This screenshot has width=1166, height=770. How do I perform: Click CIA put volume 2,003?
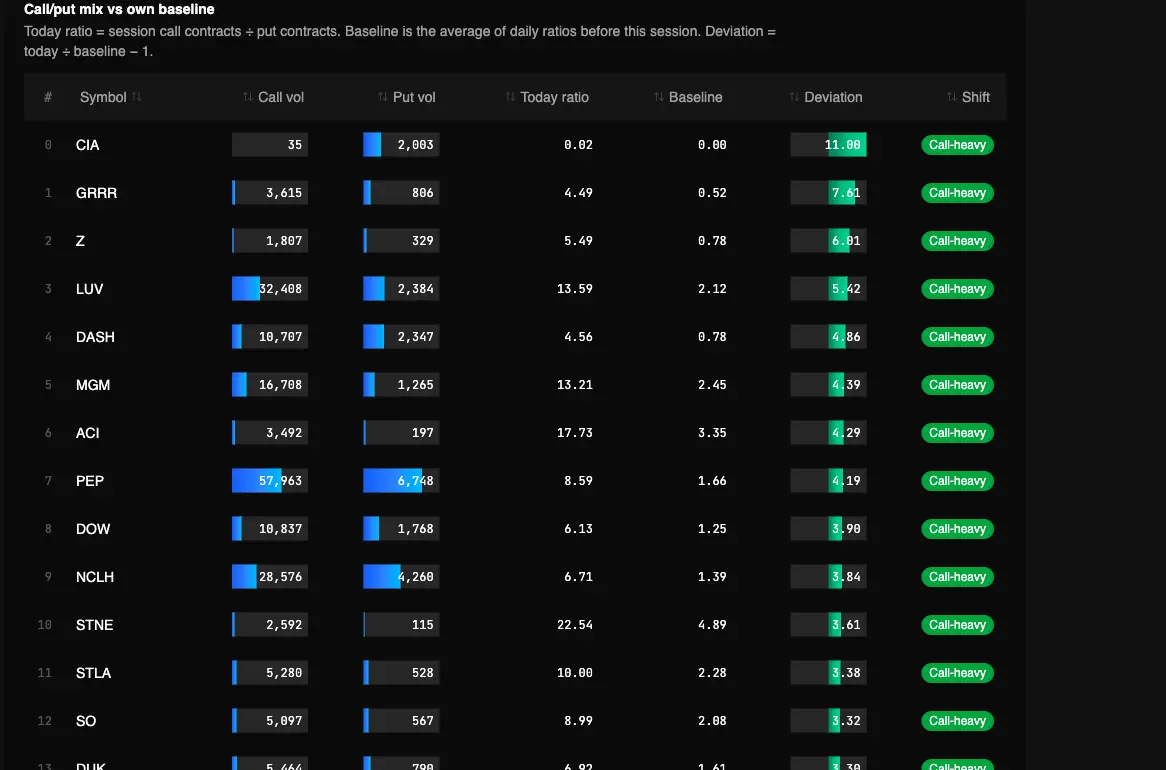pyautogui.click(x=402, y=145)
